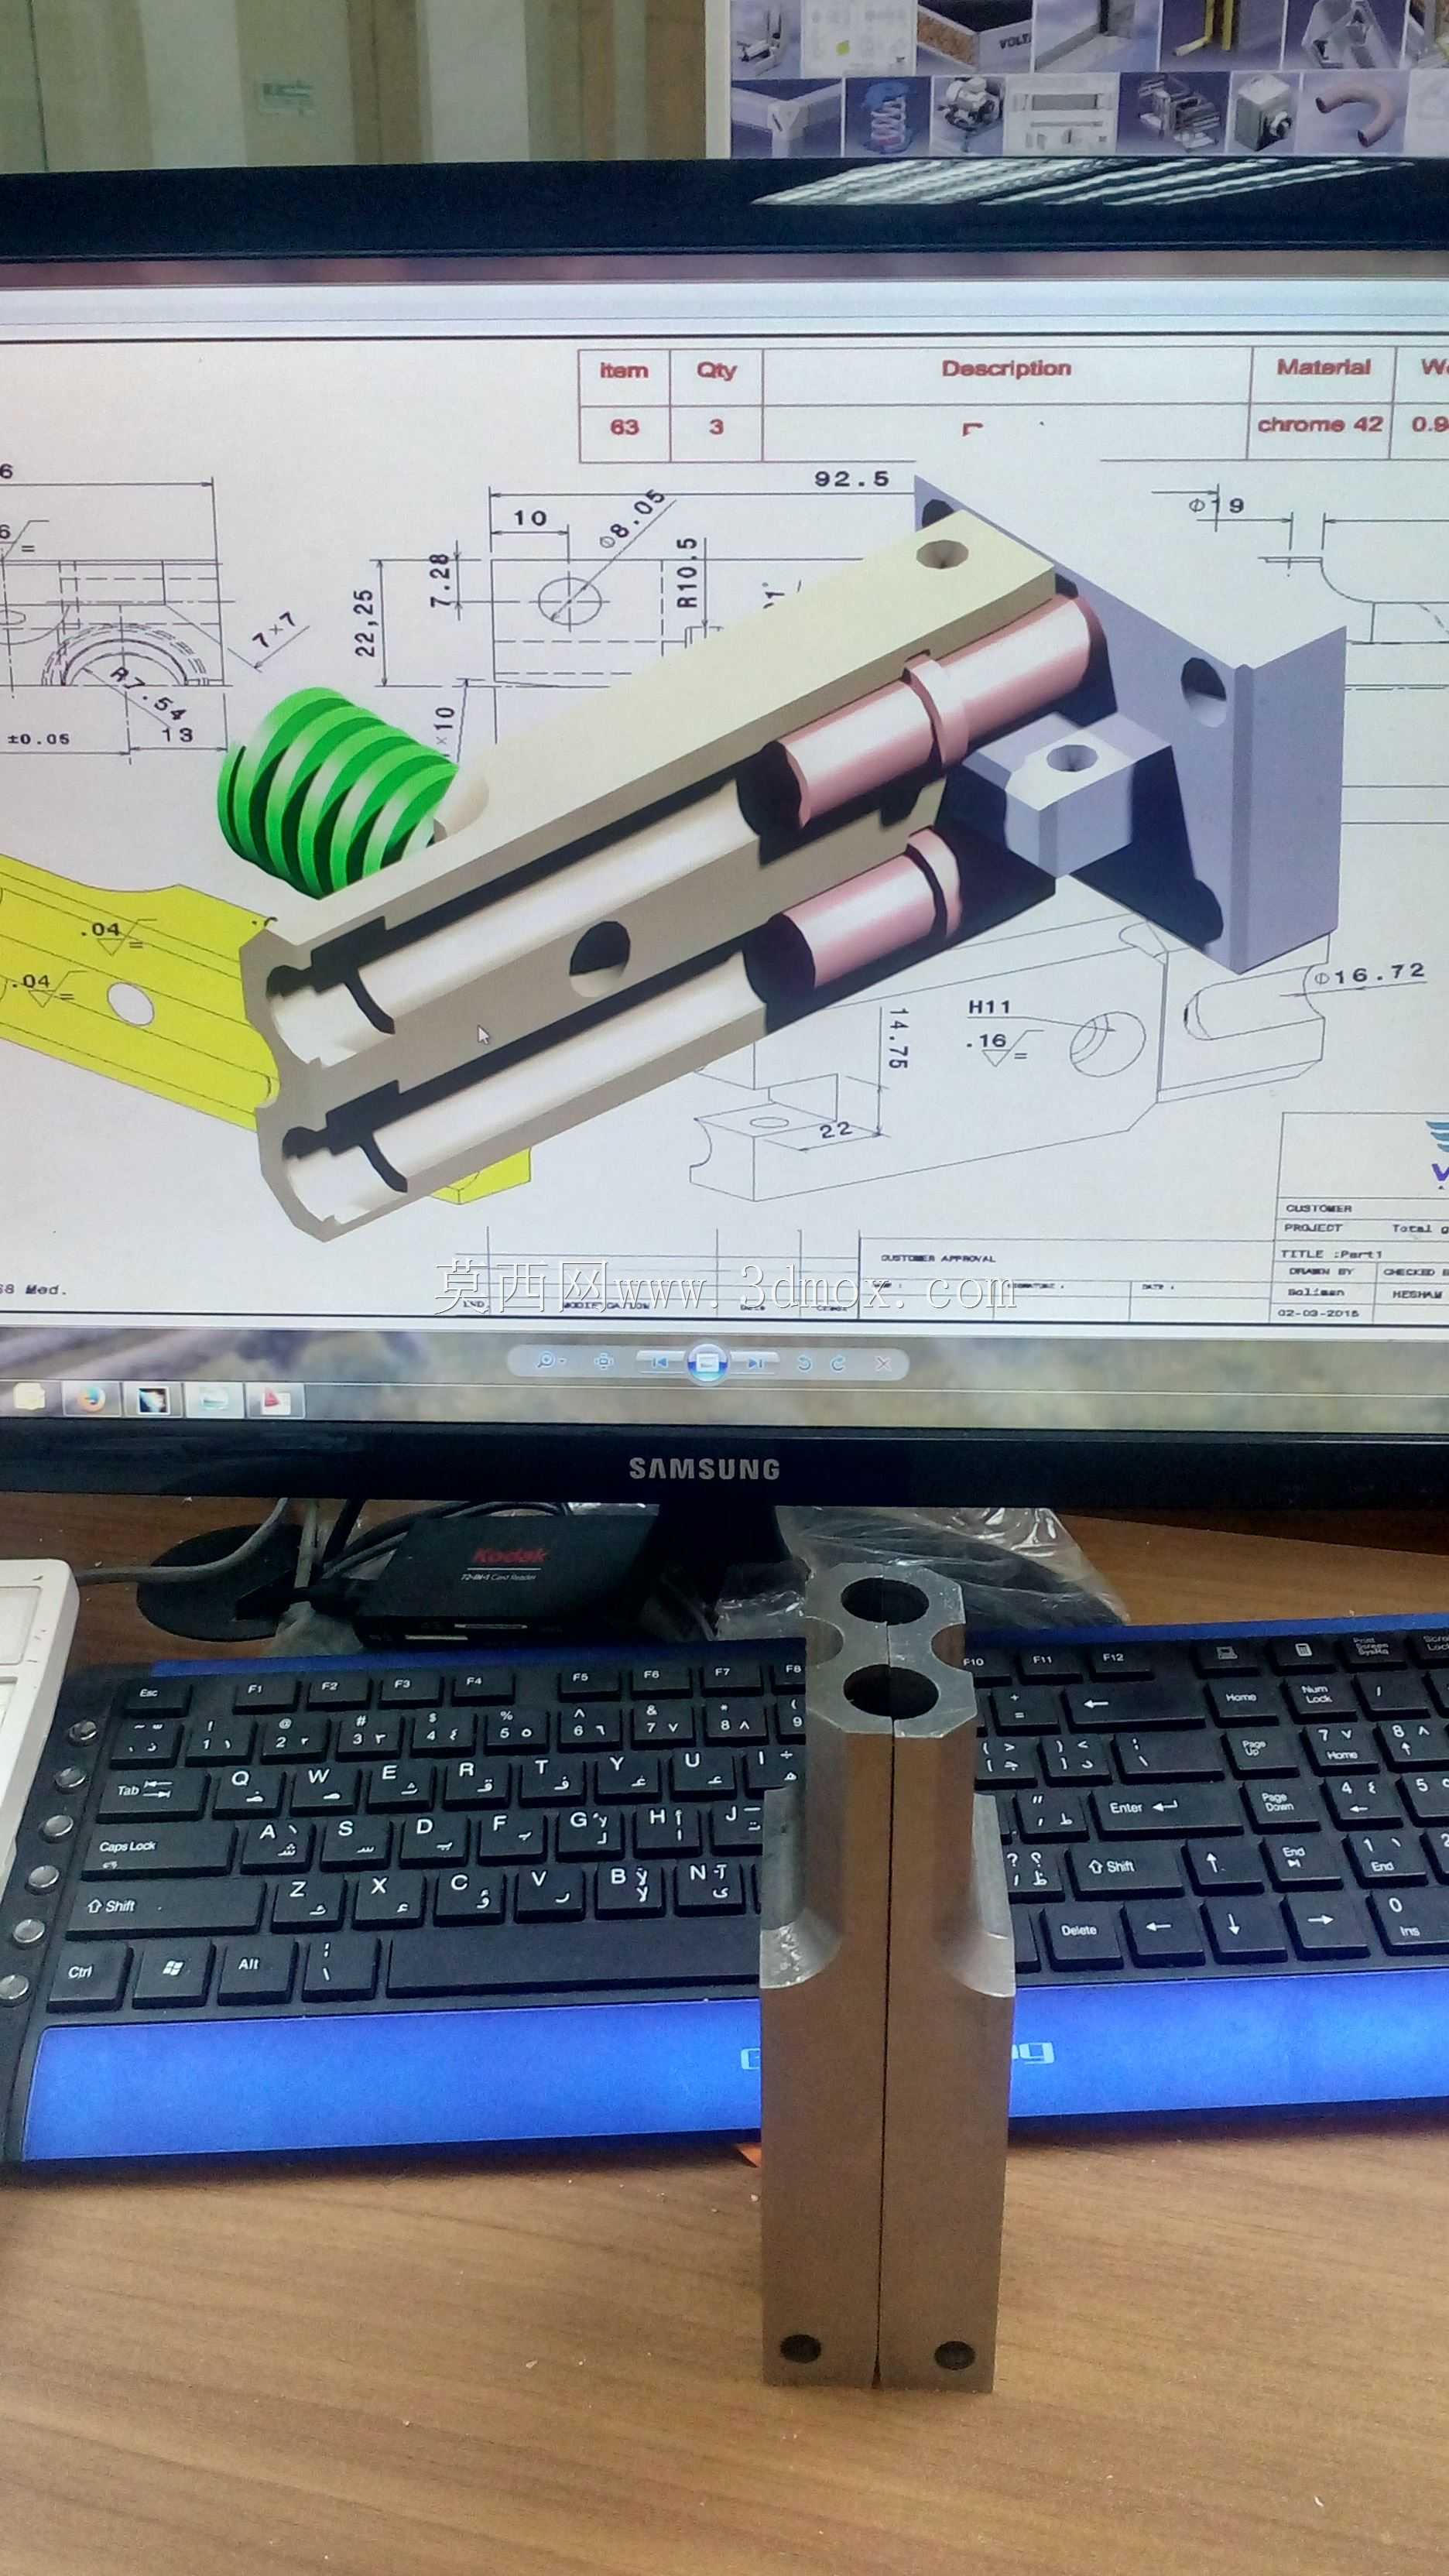Click the item number "63" cell

(x=624, y=427)
